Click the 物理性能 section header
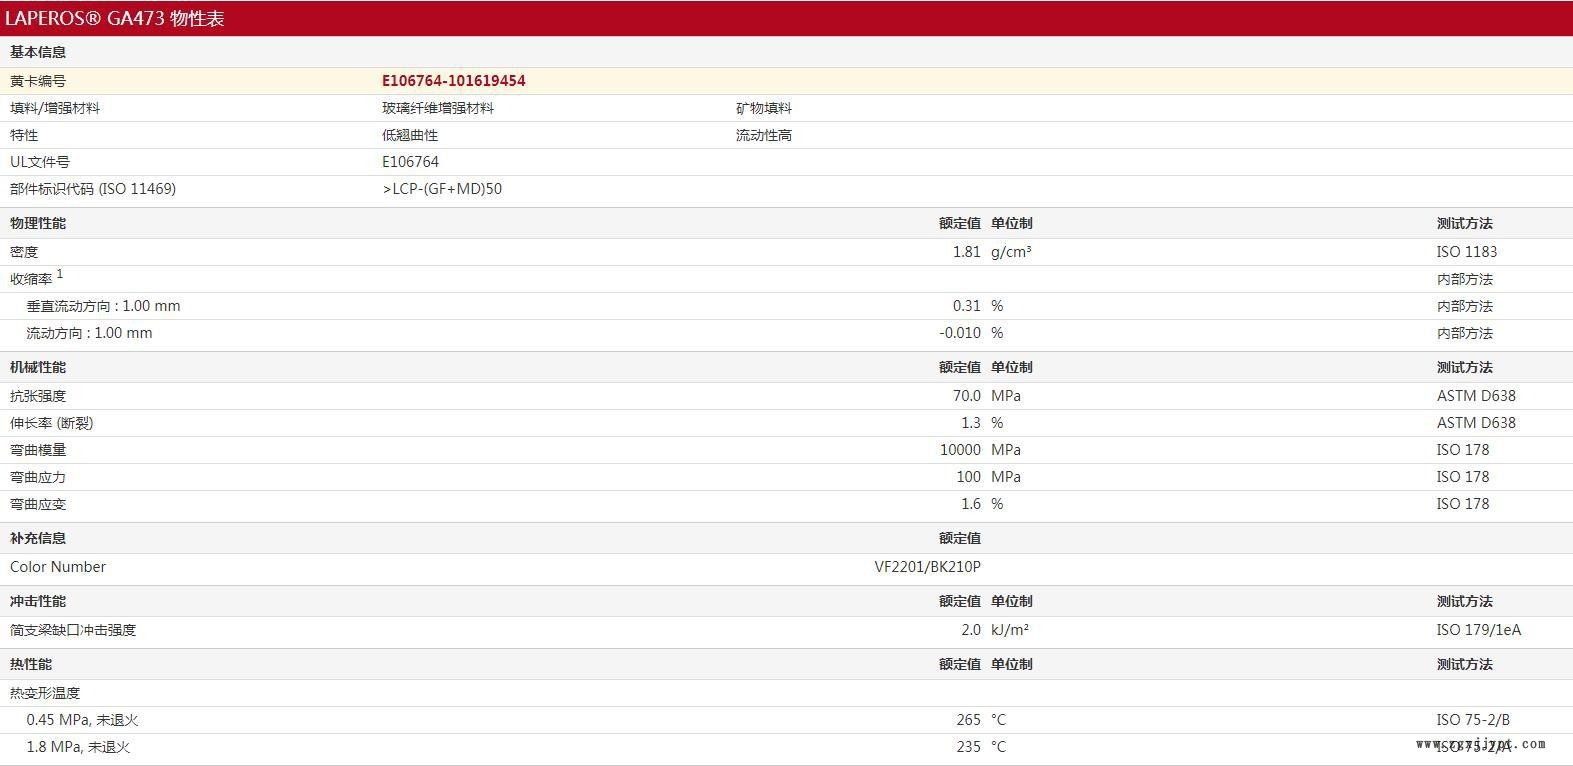This screenshot has height=766, width=1573. pyautogui.click(x=38, y=223)
